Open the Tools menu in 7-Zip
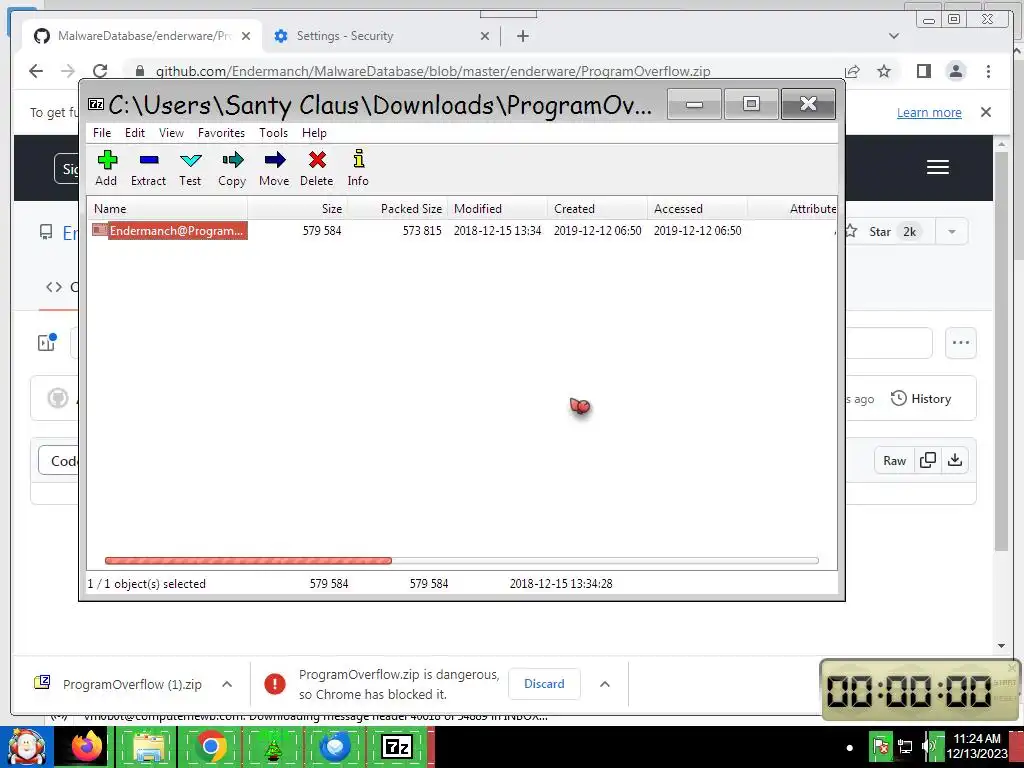The width and height of the screenshot is (1024, 768). [x=273, y=133]
